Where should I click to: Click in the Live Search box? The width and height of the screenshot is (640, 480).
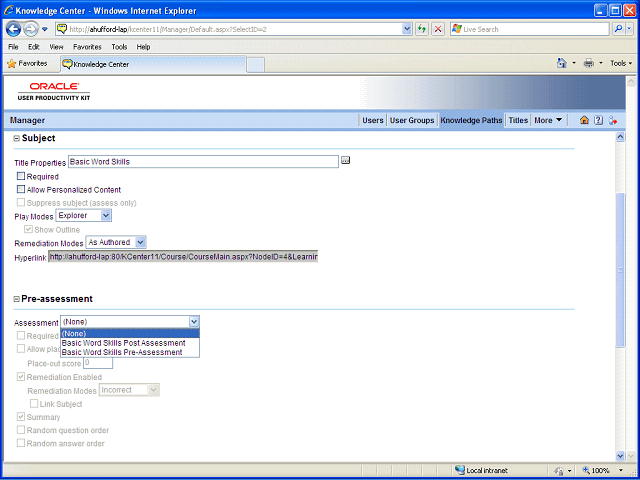[530, 29]
